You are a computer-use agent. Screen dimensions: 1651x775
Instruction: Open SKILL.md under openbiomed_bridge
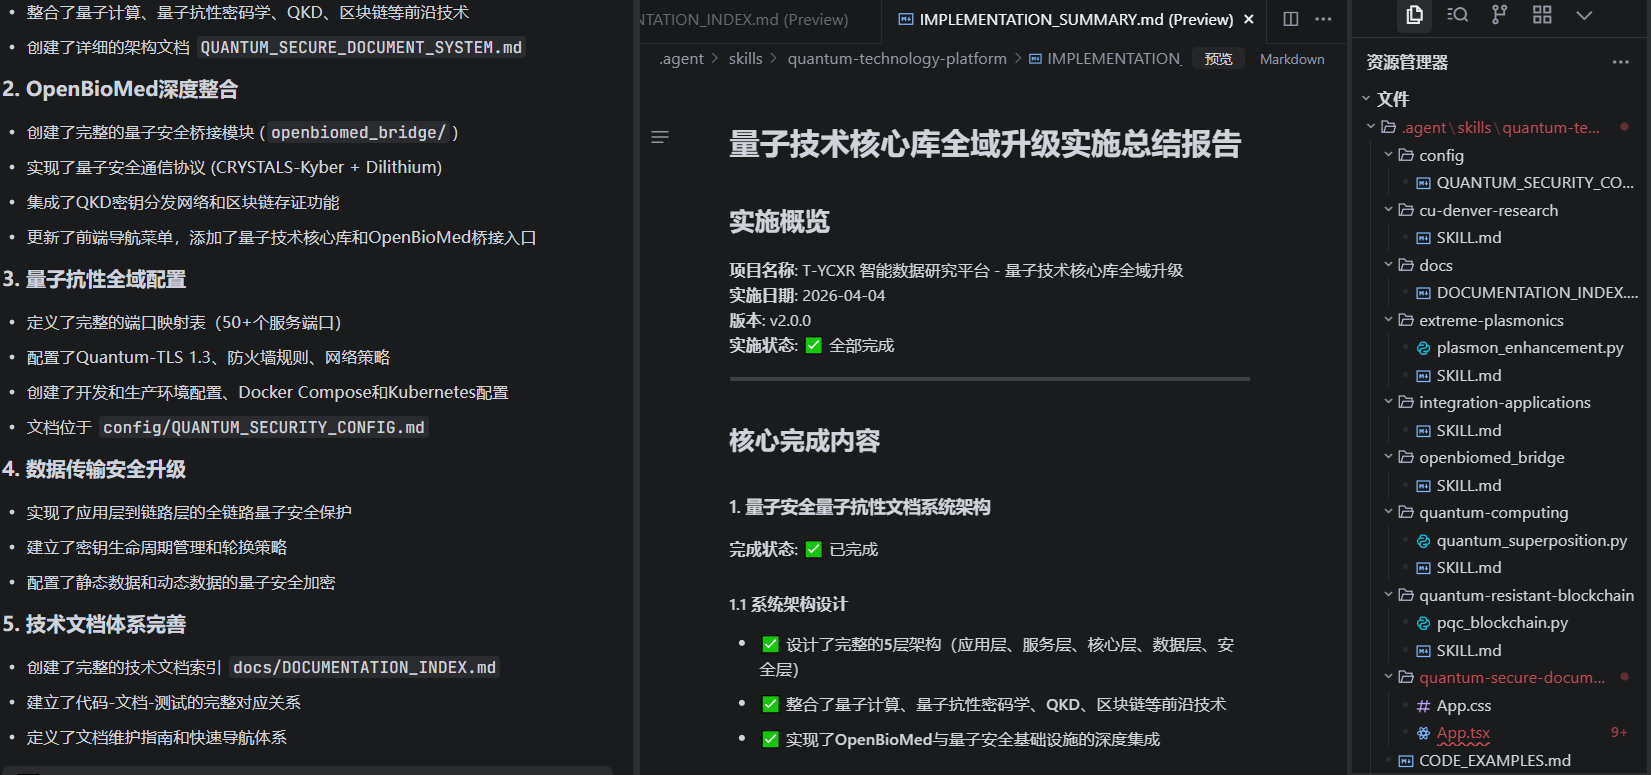coord(1469,485)
